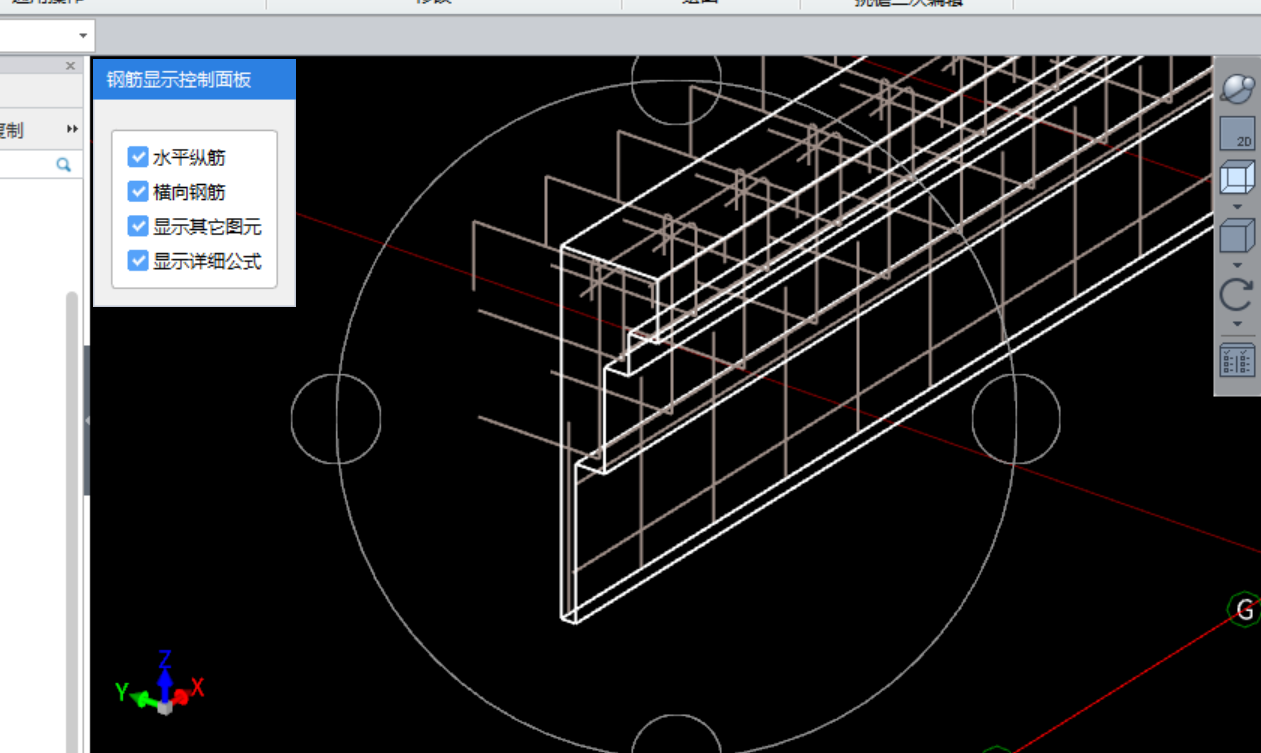Uncheck the 横向钢筋 checkbox
The height and width of the screenshot is (753, 1261).
tap(138, 191)
